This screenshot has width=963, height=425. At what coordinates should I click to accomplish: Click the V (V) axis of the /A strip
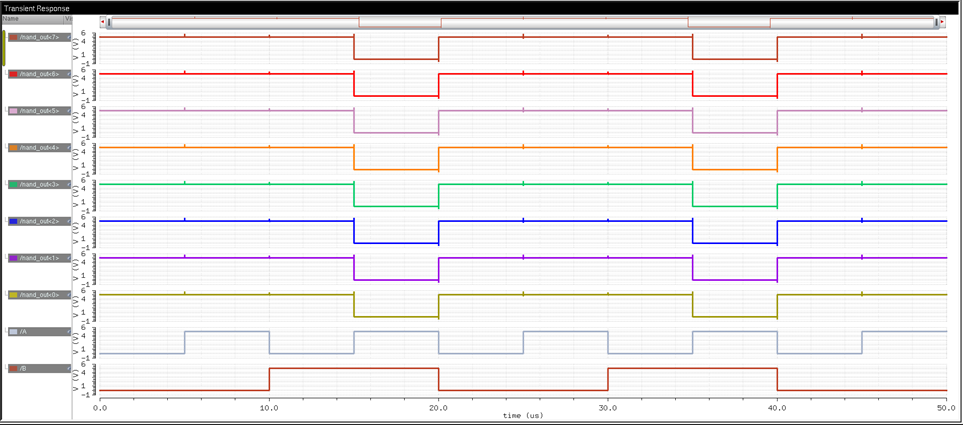click(x=85, y=343)
